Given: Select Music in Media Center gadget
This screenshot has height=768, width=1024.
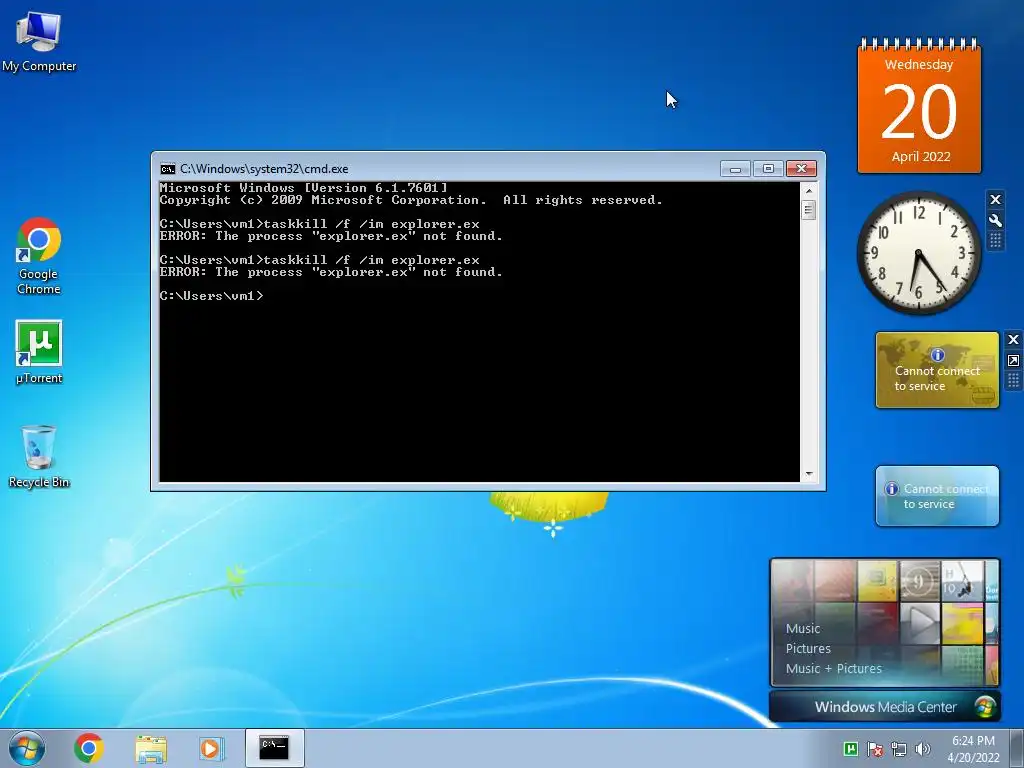Looking at the screenshot, I should click(x=803, y=628).
